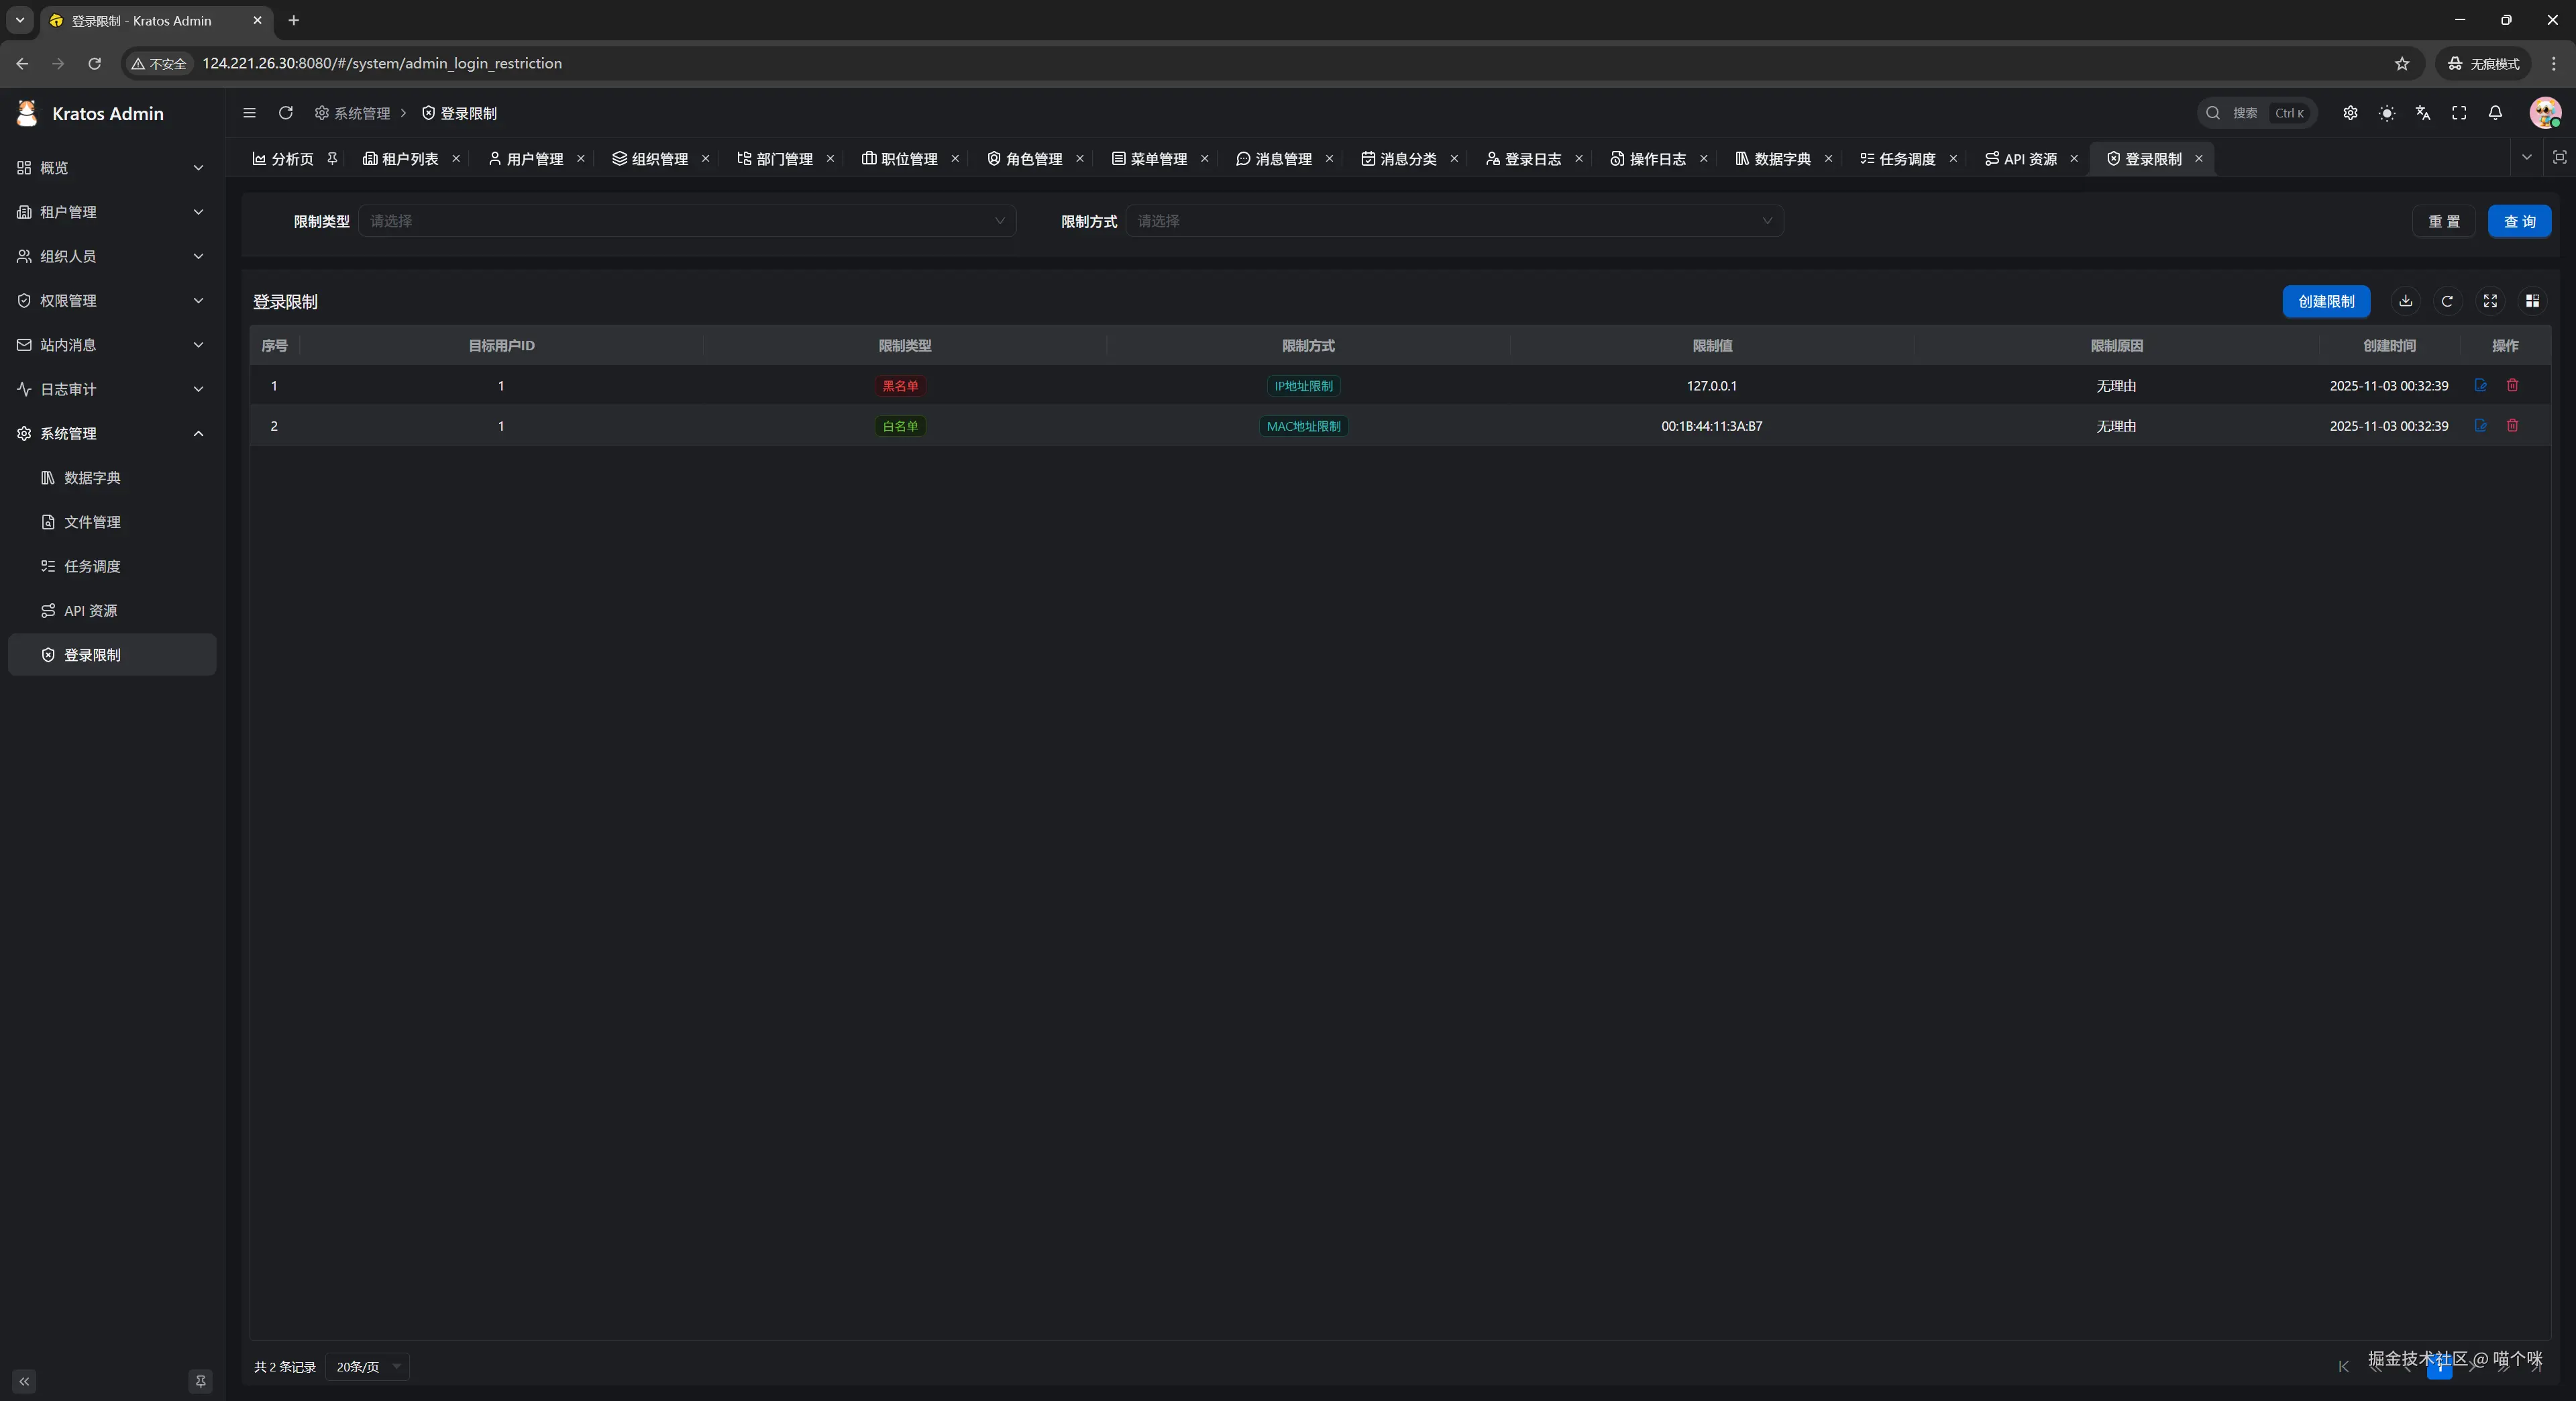Open 文件管理 in the sidebar
The image size is (2576, 1401).
92,522
